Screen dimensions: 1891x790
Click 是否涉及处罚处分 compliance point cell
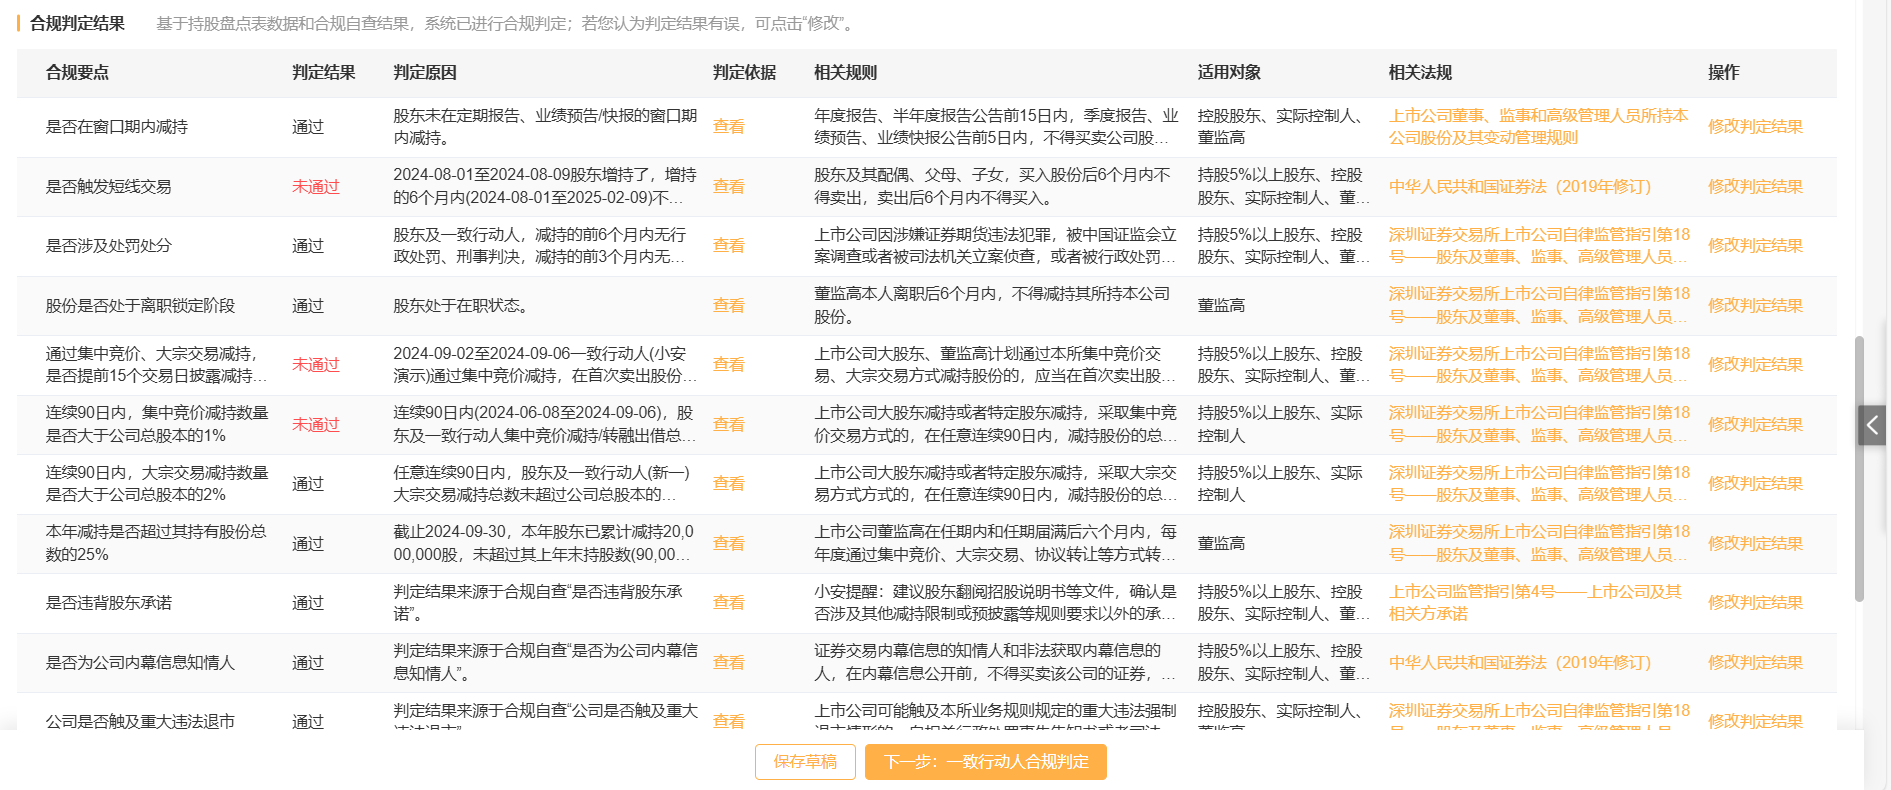[108, 246]
